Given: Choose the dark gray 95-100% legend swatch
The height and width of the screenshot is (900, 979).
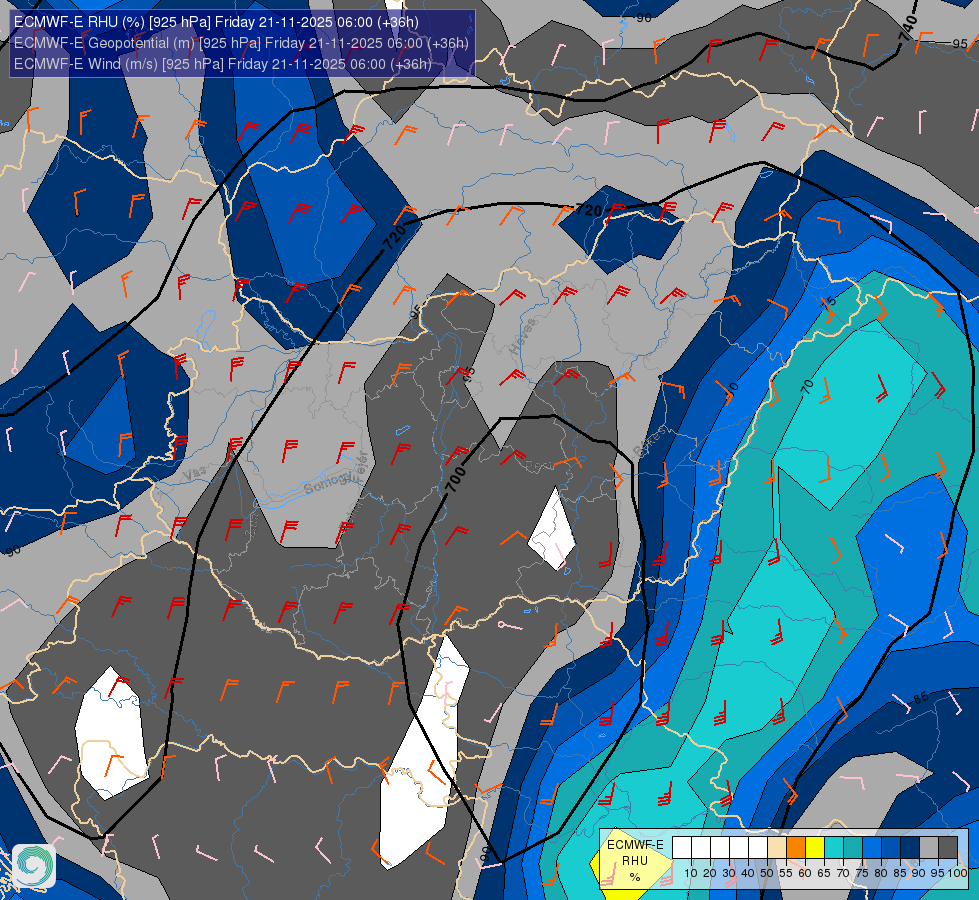Looking at the screenshot, I should pyautogui.click(x=948, y=848).
